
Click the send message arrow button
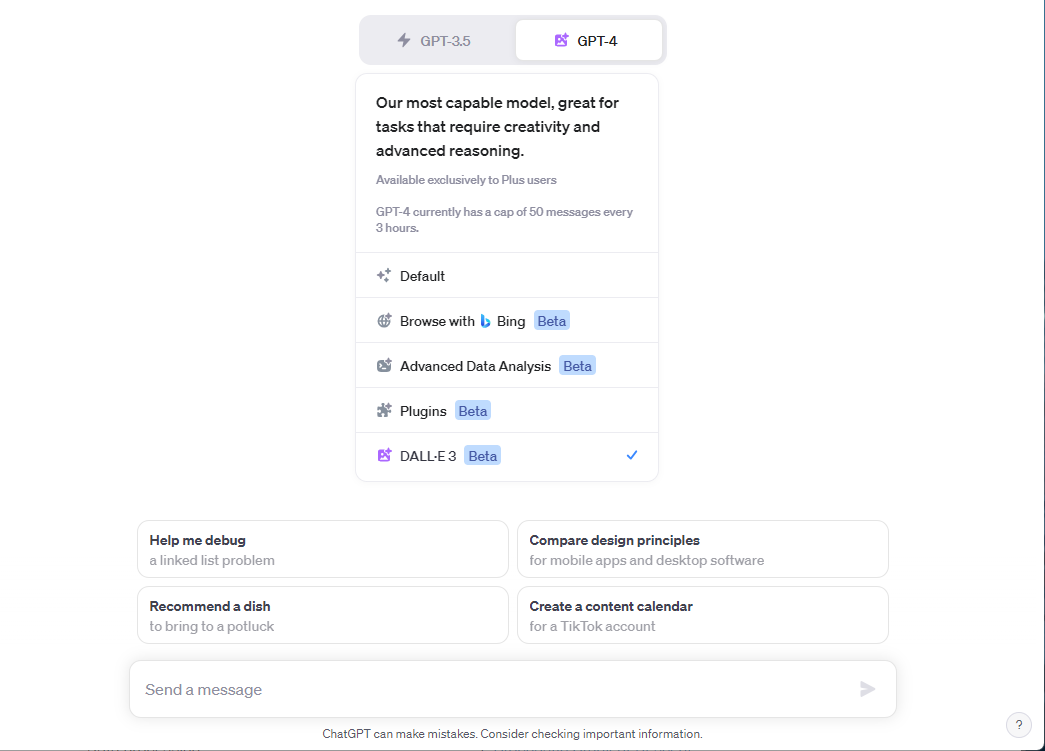pyautogui.click(x=867, y=689)
